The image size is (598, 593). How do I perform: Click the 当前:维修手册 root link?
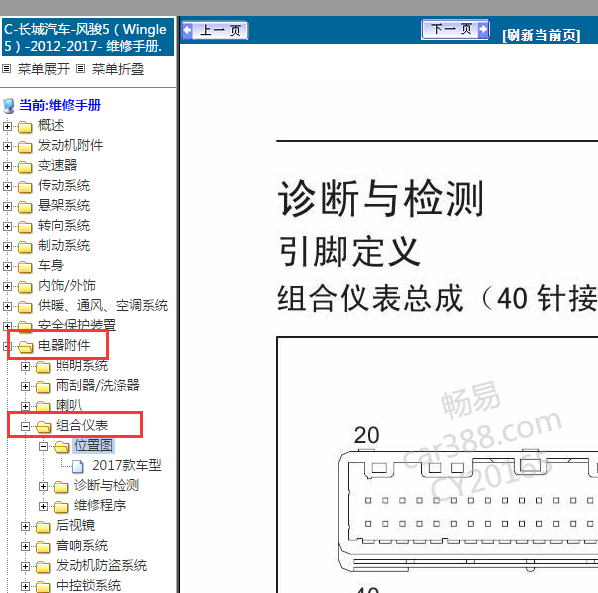coord(60,105)
